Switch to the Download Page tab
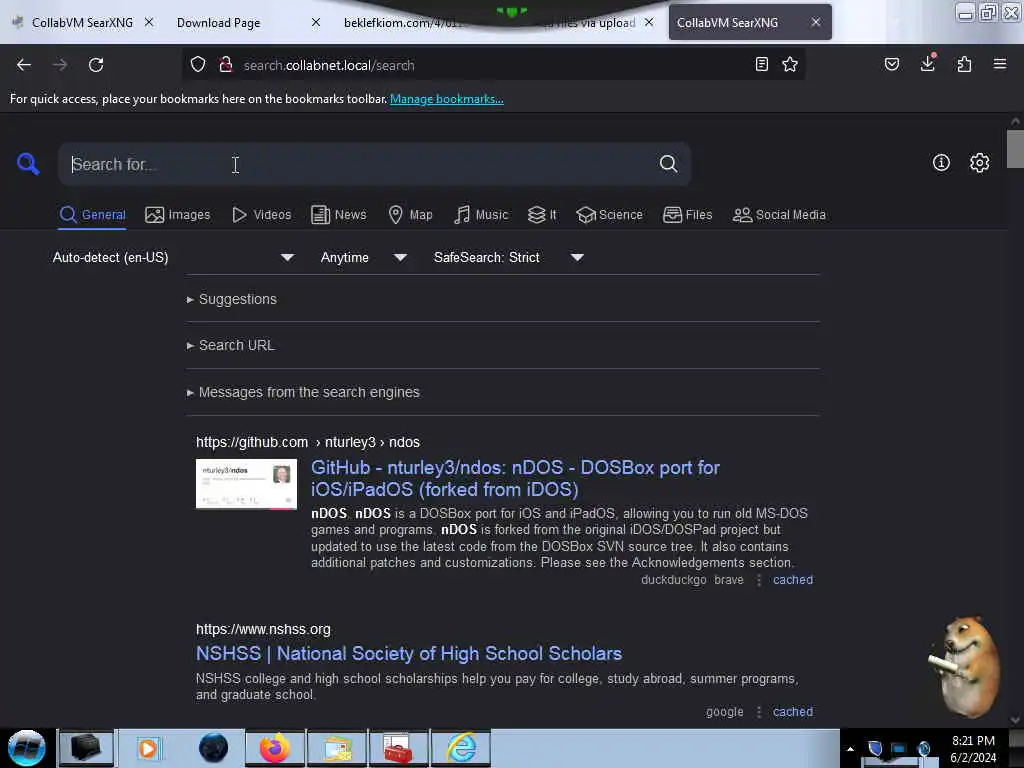This screenshot has width=1024, height=768. (219, 22)
